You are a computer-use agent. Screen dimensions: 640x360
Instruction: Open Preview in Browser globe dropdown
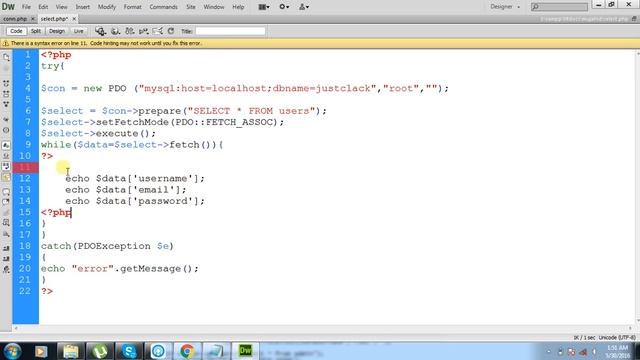click(116, 31)
